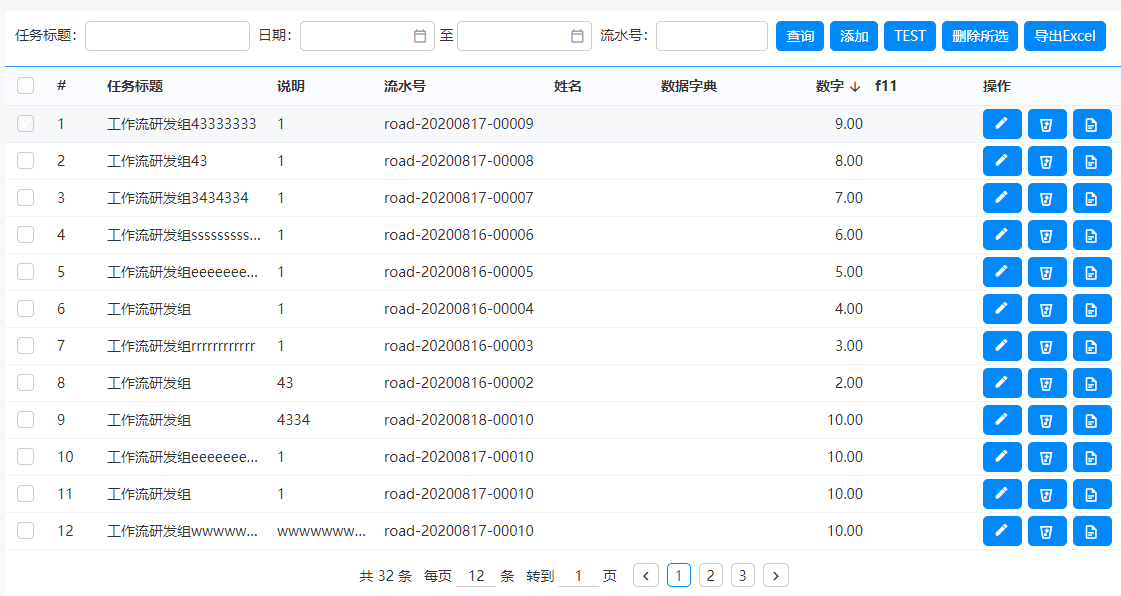Tick the checkbox for row 5
The height and width of the screenshot is (596, 1121).
26,272
